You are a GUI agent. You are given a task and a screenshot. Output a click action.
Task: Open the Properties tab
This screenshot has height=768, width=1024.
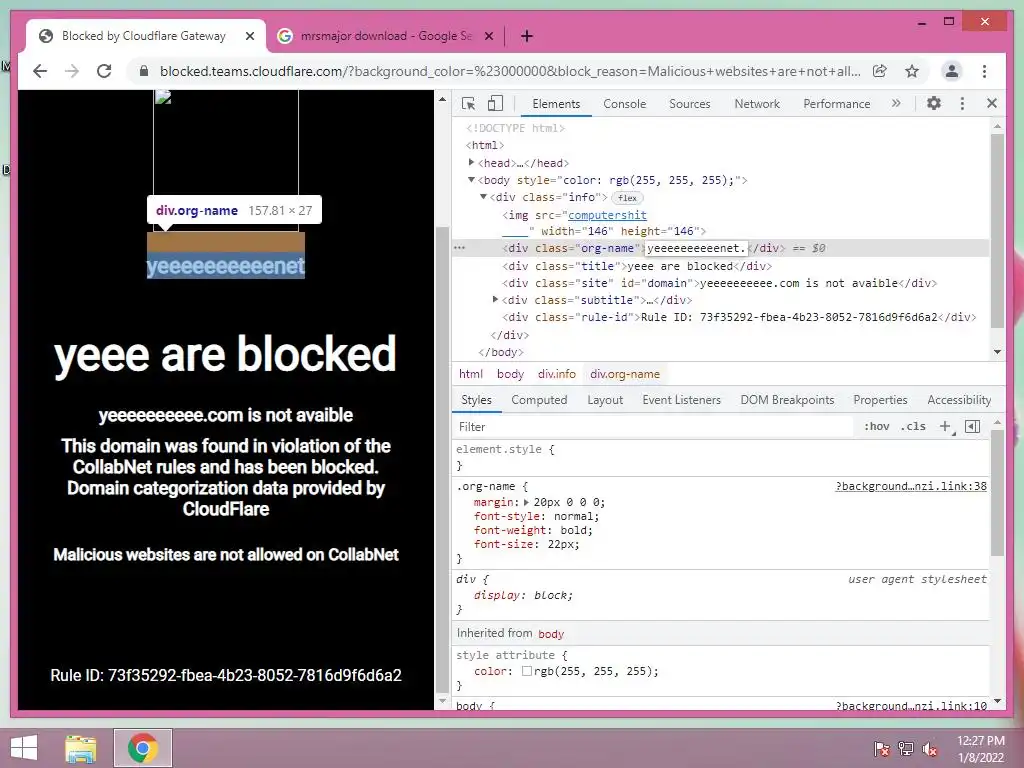880,400
